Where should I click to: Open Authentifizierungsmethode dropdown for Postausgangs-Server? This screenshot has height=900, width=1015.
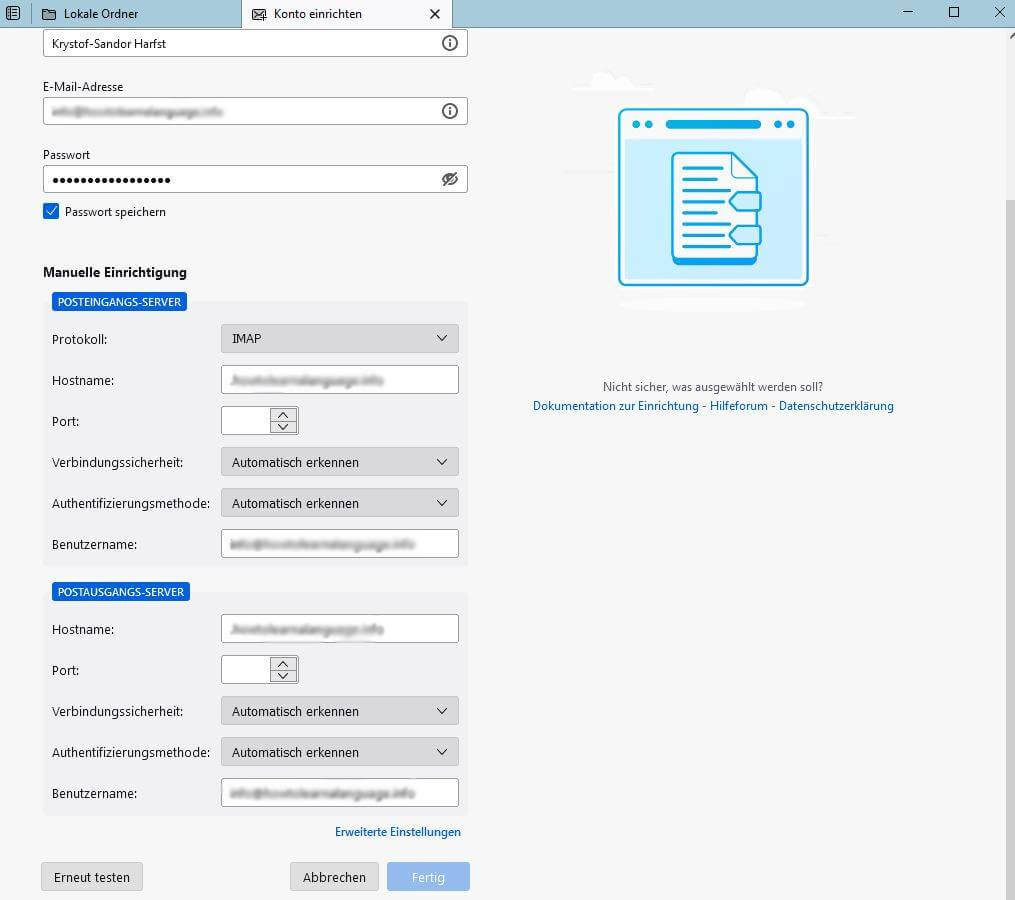(x=339, y=751)
